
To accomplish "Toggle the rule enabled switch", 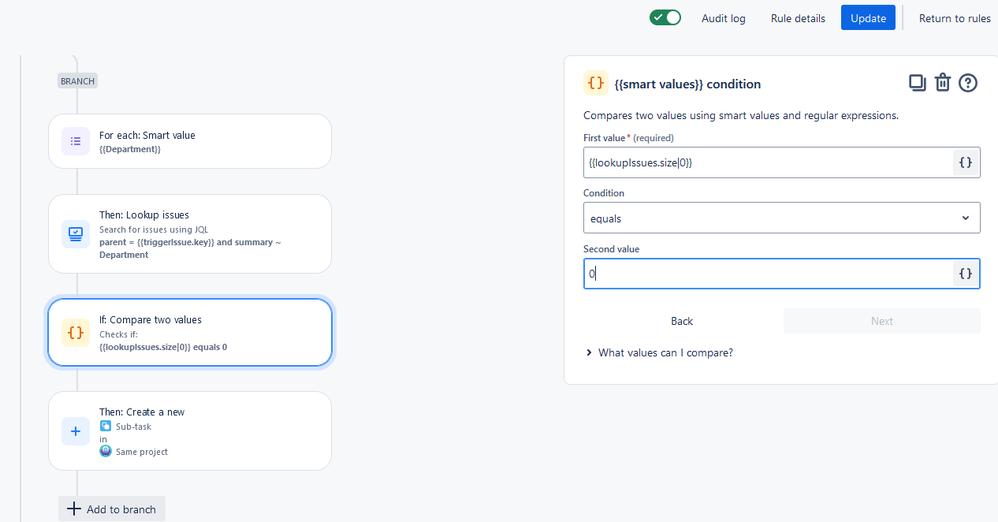I will point(665,17).
